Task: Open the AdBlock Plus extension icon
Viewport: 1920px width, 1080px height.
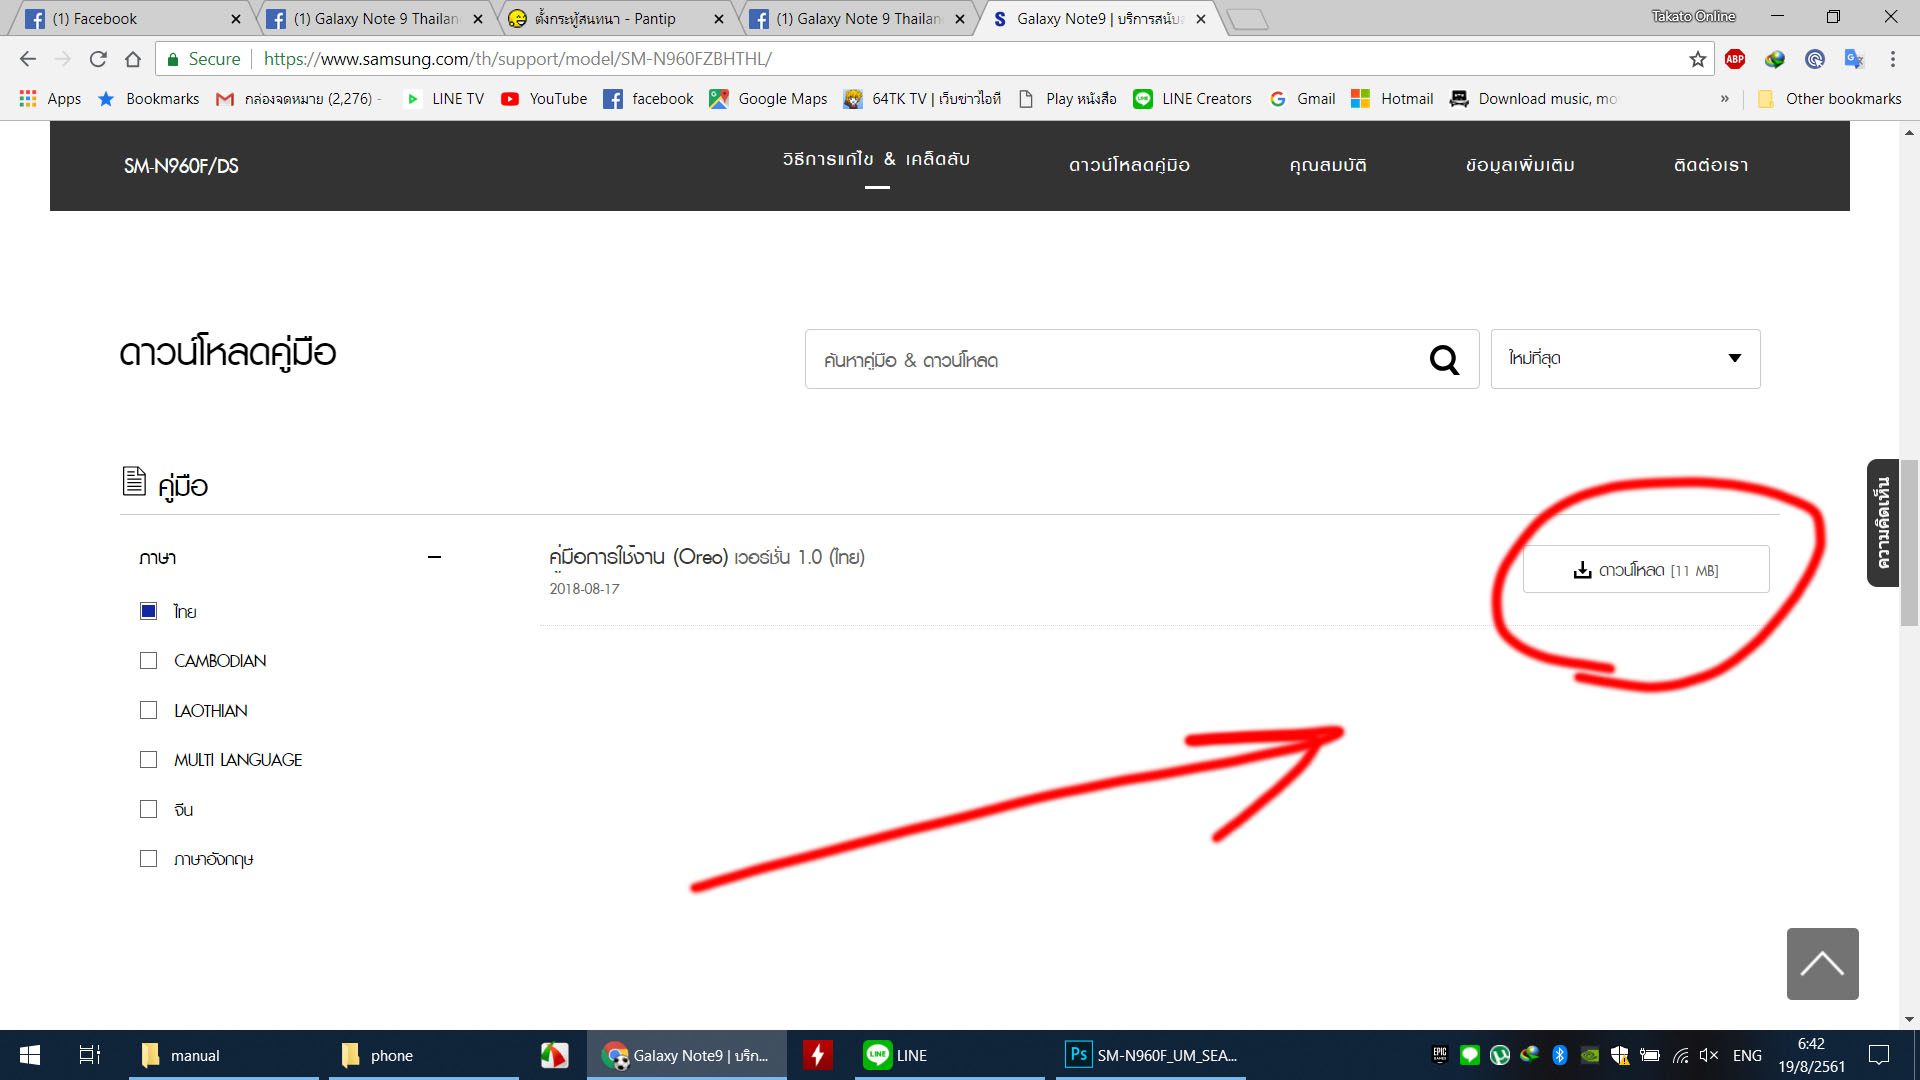Action: click(1735, 59)
